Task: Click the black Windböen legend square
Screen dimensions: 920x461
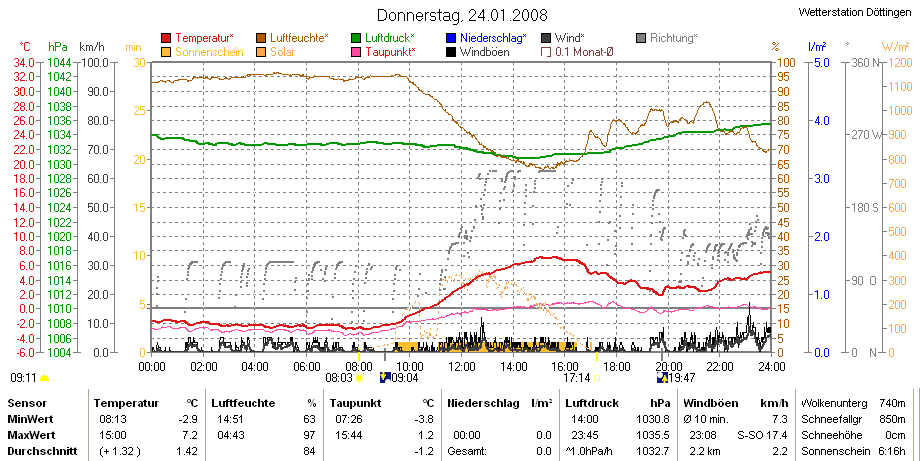Action: click(x=451, y=52)
